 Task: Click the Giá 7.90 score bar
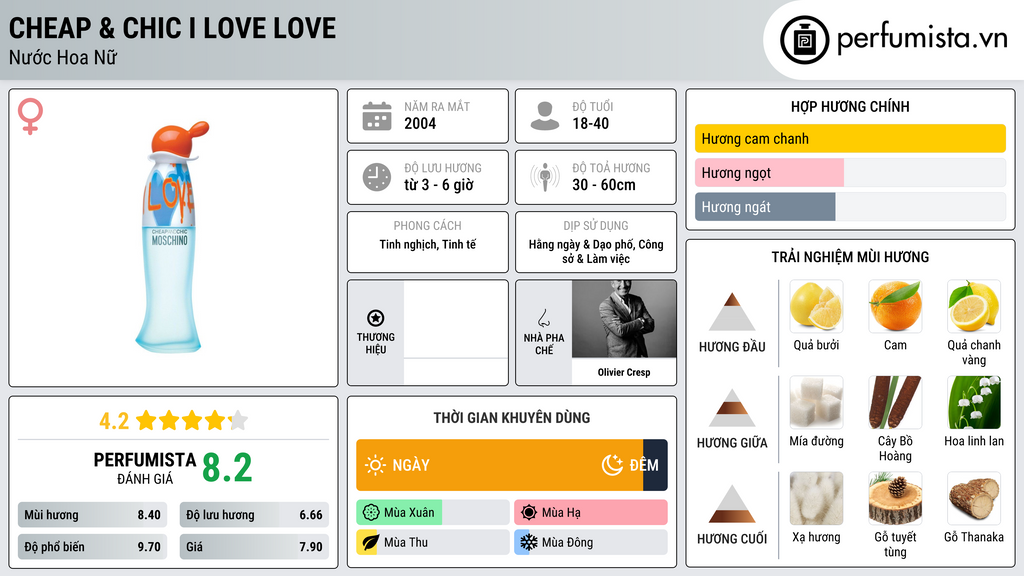(254, 547)
